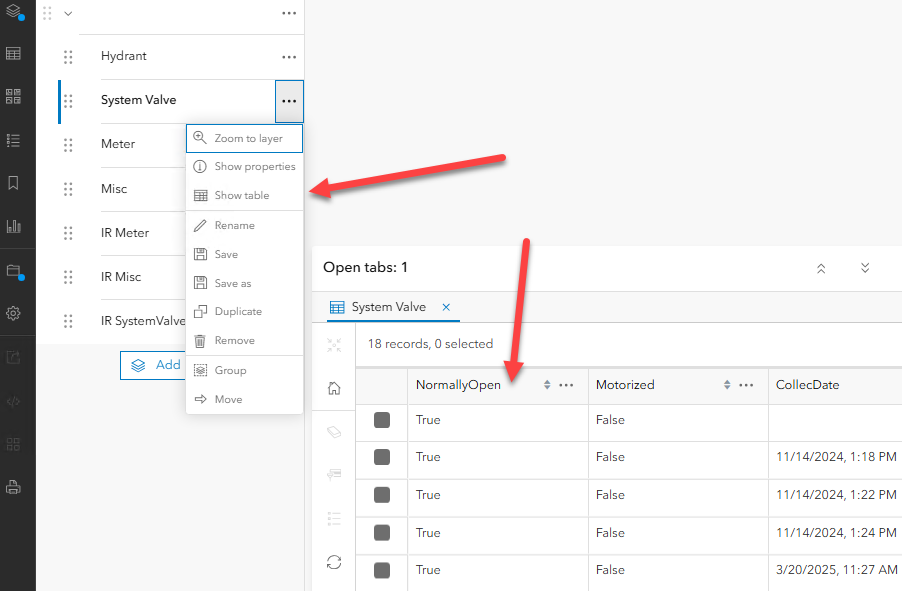Screen dimensions: 902x591
Task: Click the table Refresh icon
Action: (x=334, y=562)
